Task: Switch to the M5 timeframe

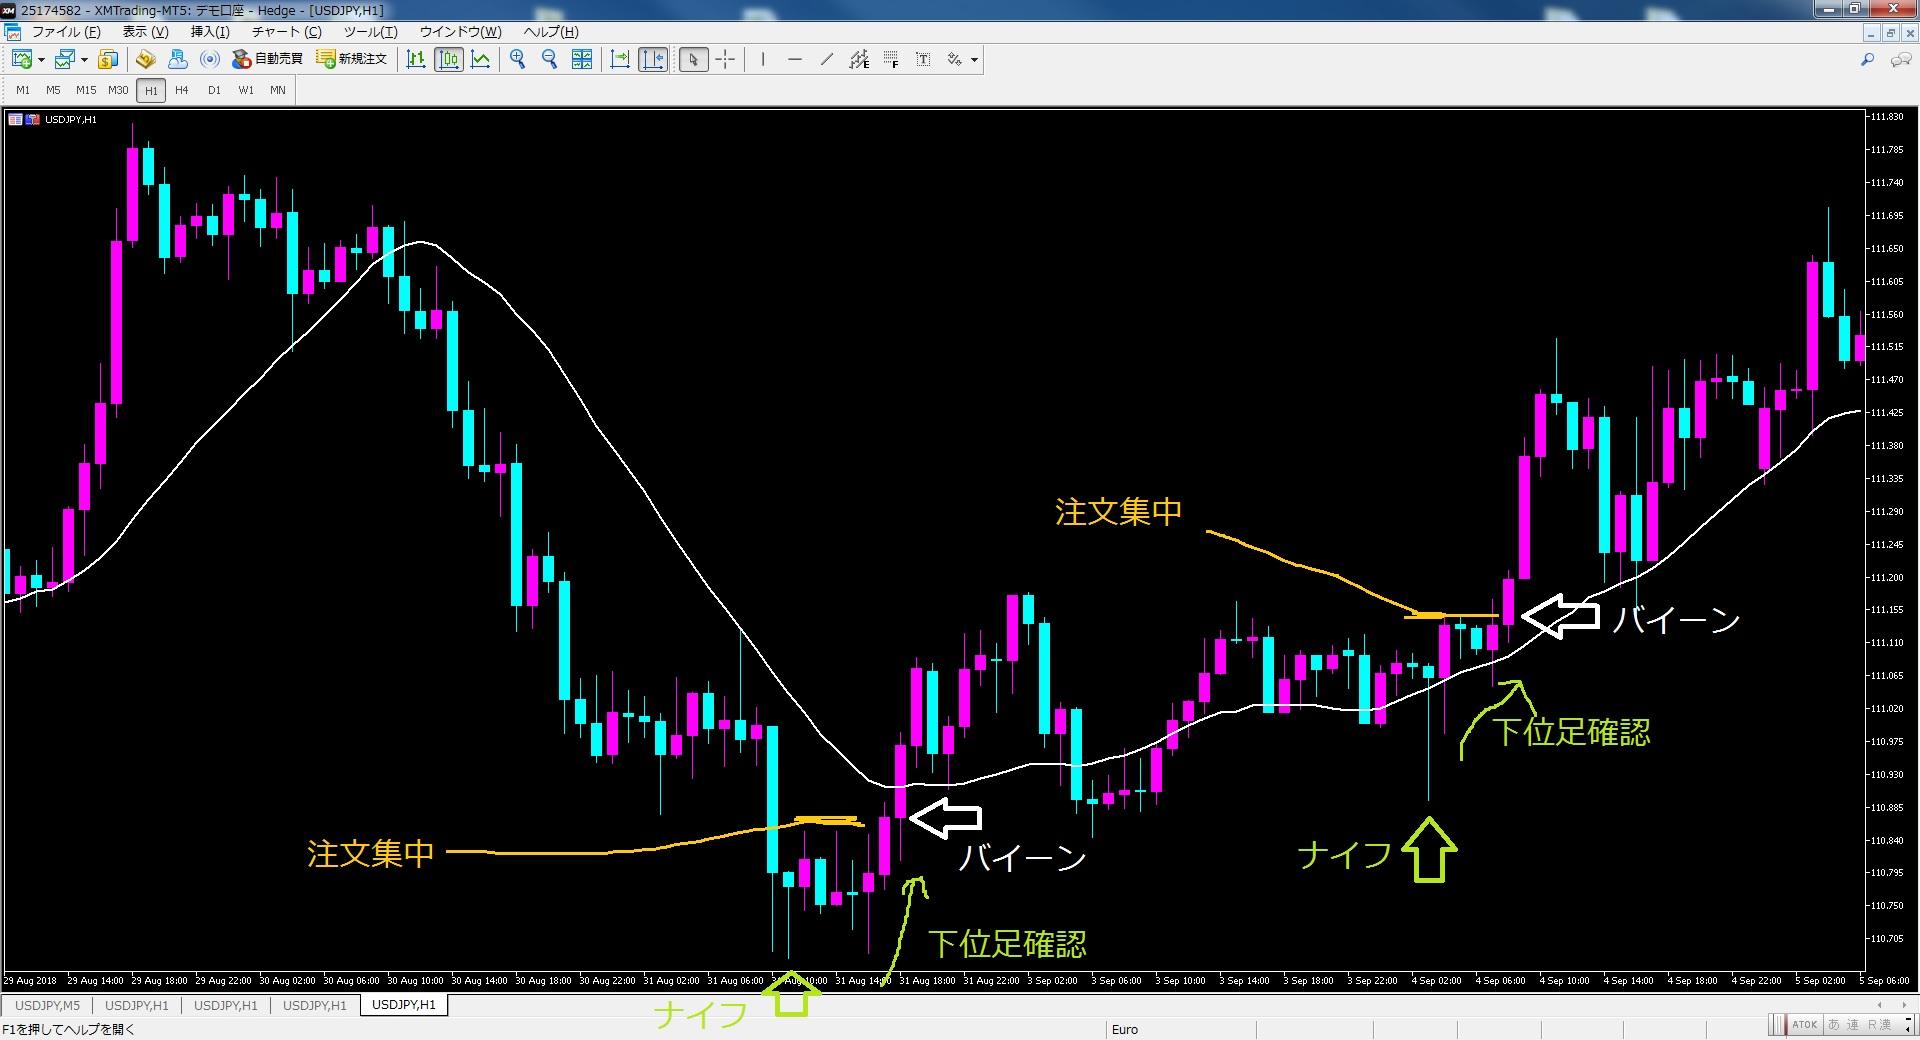Action: coord(54,90)
